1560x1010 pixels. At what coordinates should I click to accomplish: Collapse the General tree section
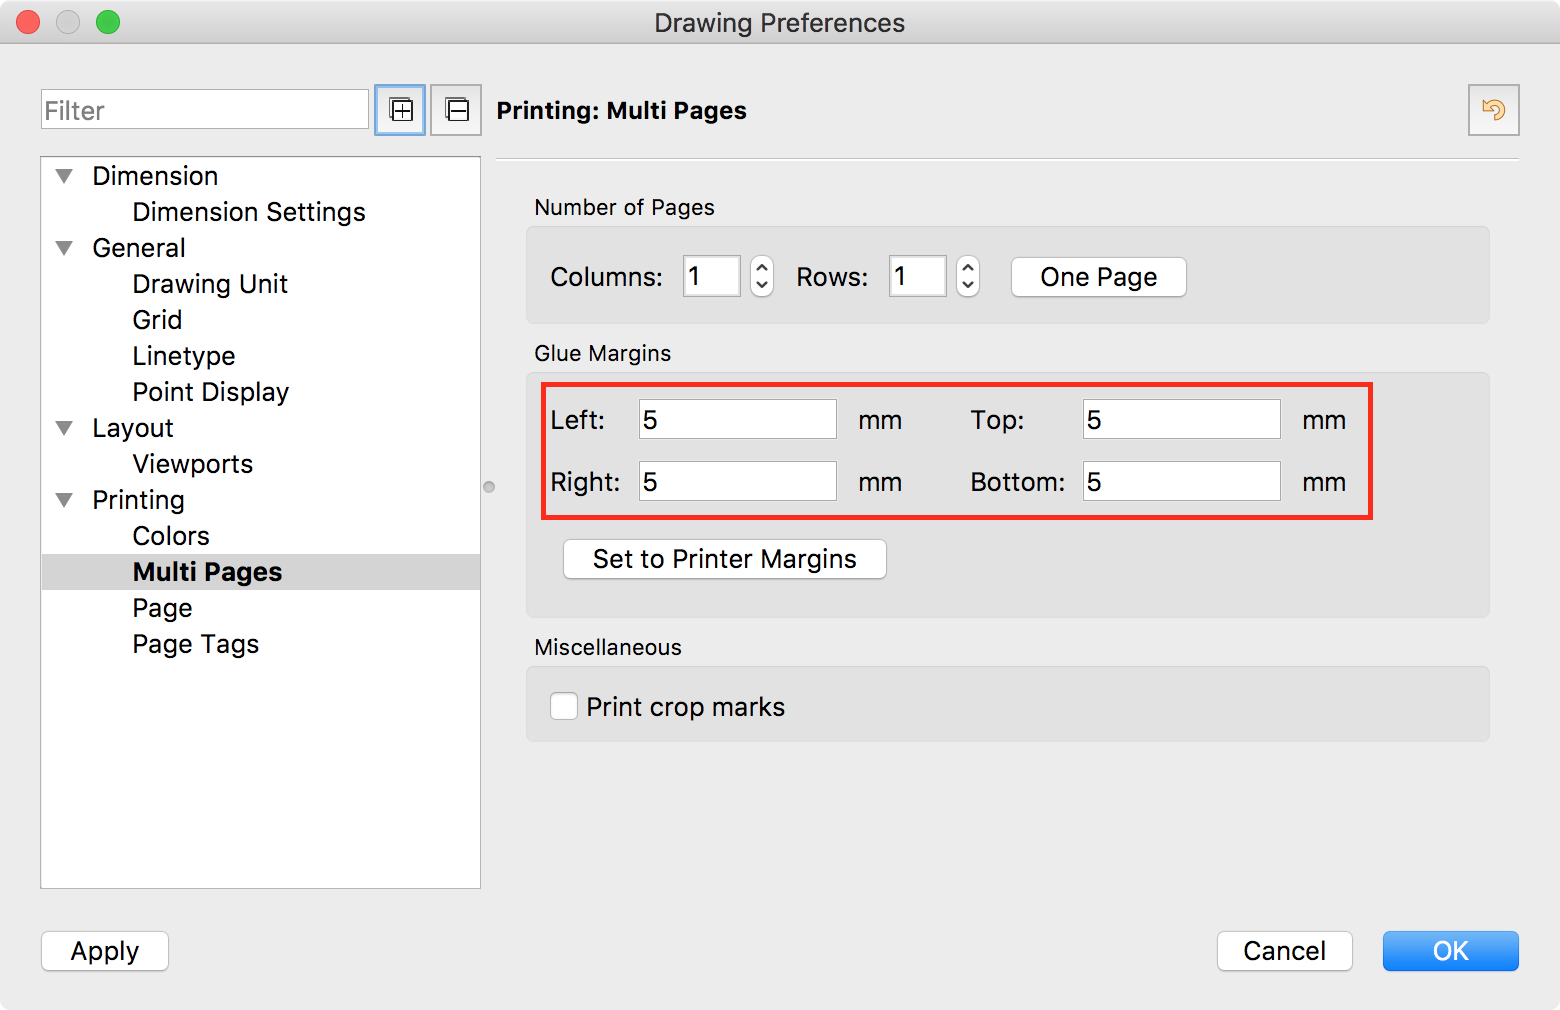click(65, 248)
